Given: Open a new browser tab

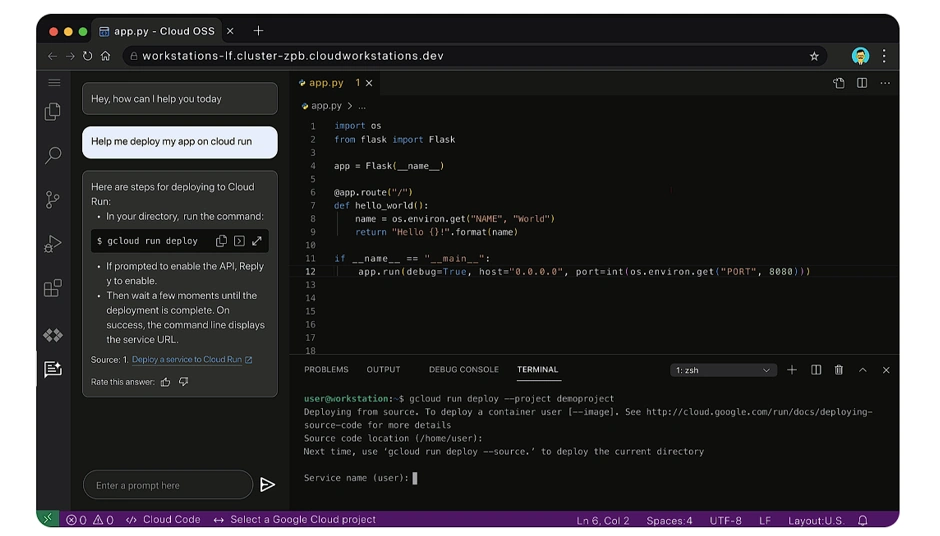Looking at the screenshot, I should (258, 31).
